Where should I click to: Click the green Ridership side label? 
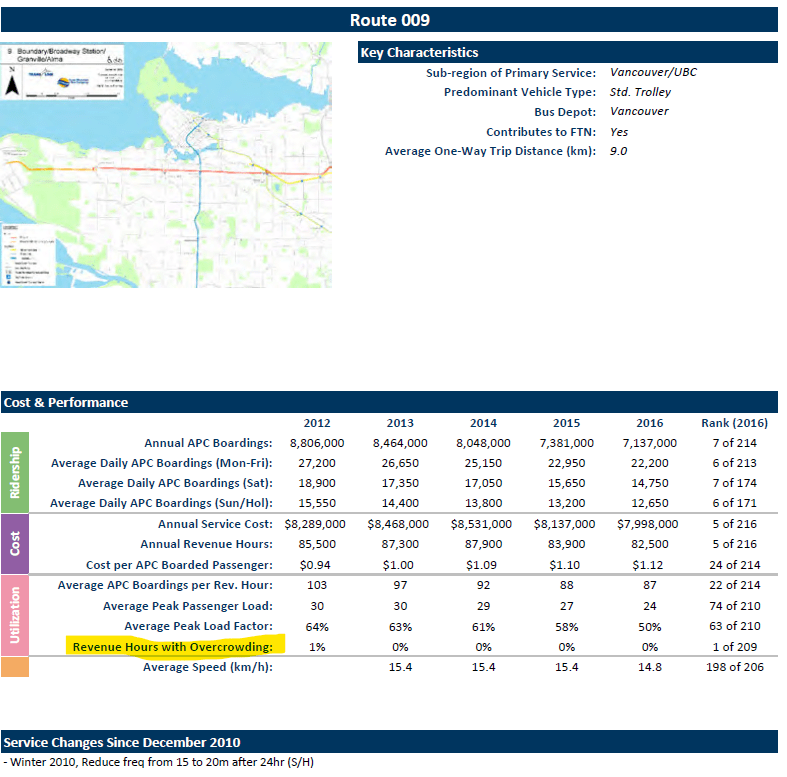pos(17,473)
